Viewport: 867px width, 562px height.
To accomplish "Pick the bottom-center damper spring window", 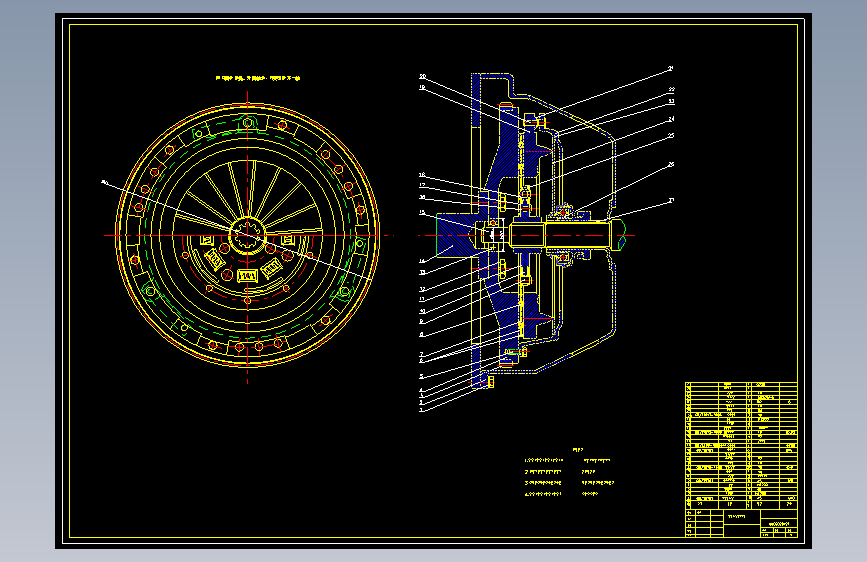I will coord(247,275).
